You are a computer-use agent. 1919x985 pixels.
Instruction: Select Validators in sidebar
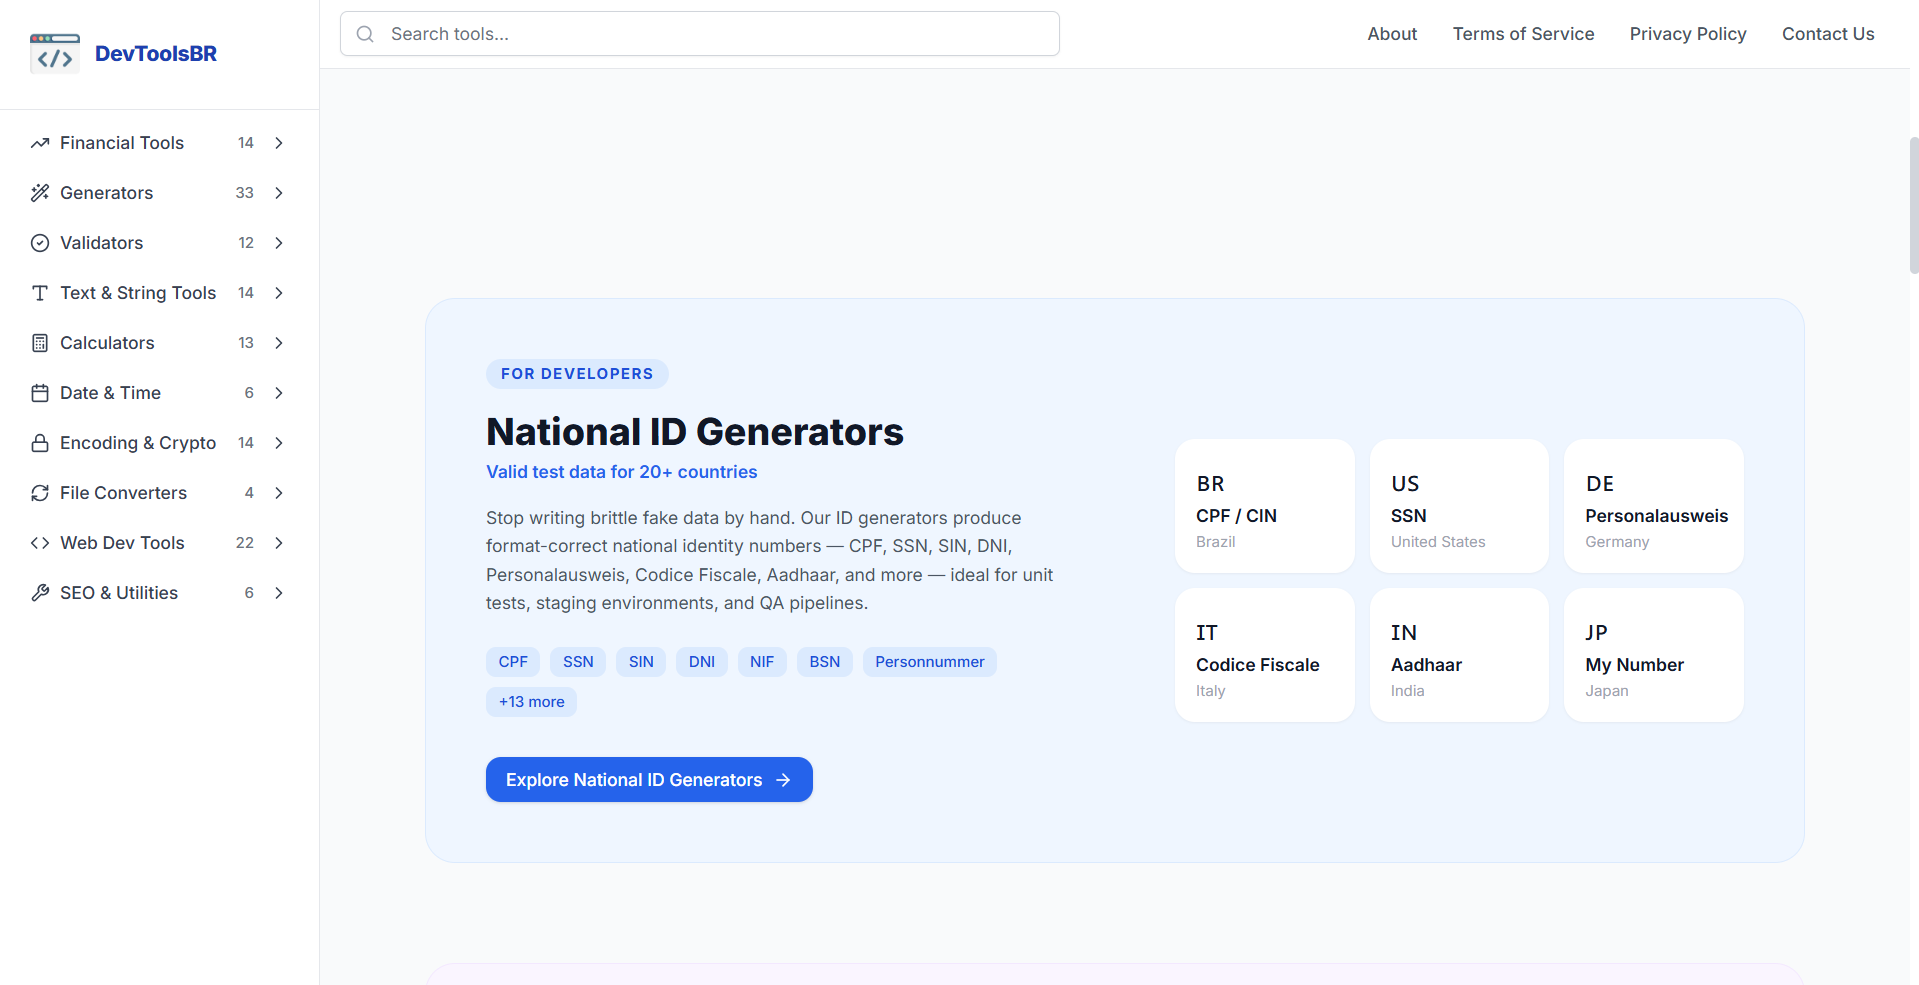(160, 243)
